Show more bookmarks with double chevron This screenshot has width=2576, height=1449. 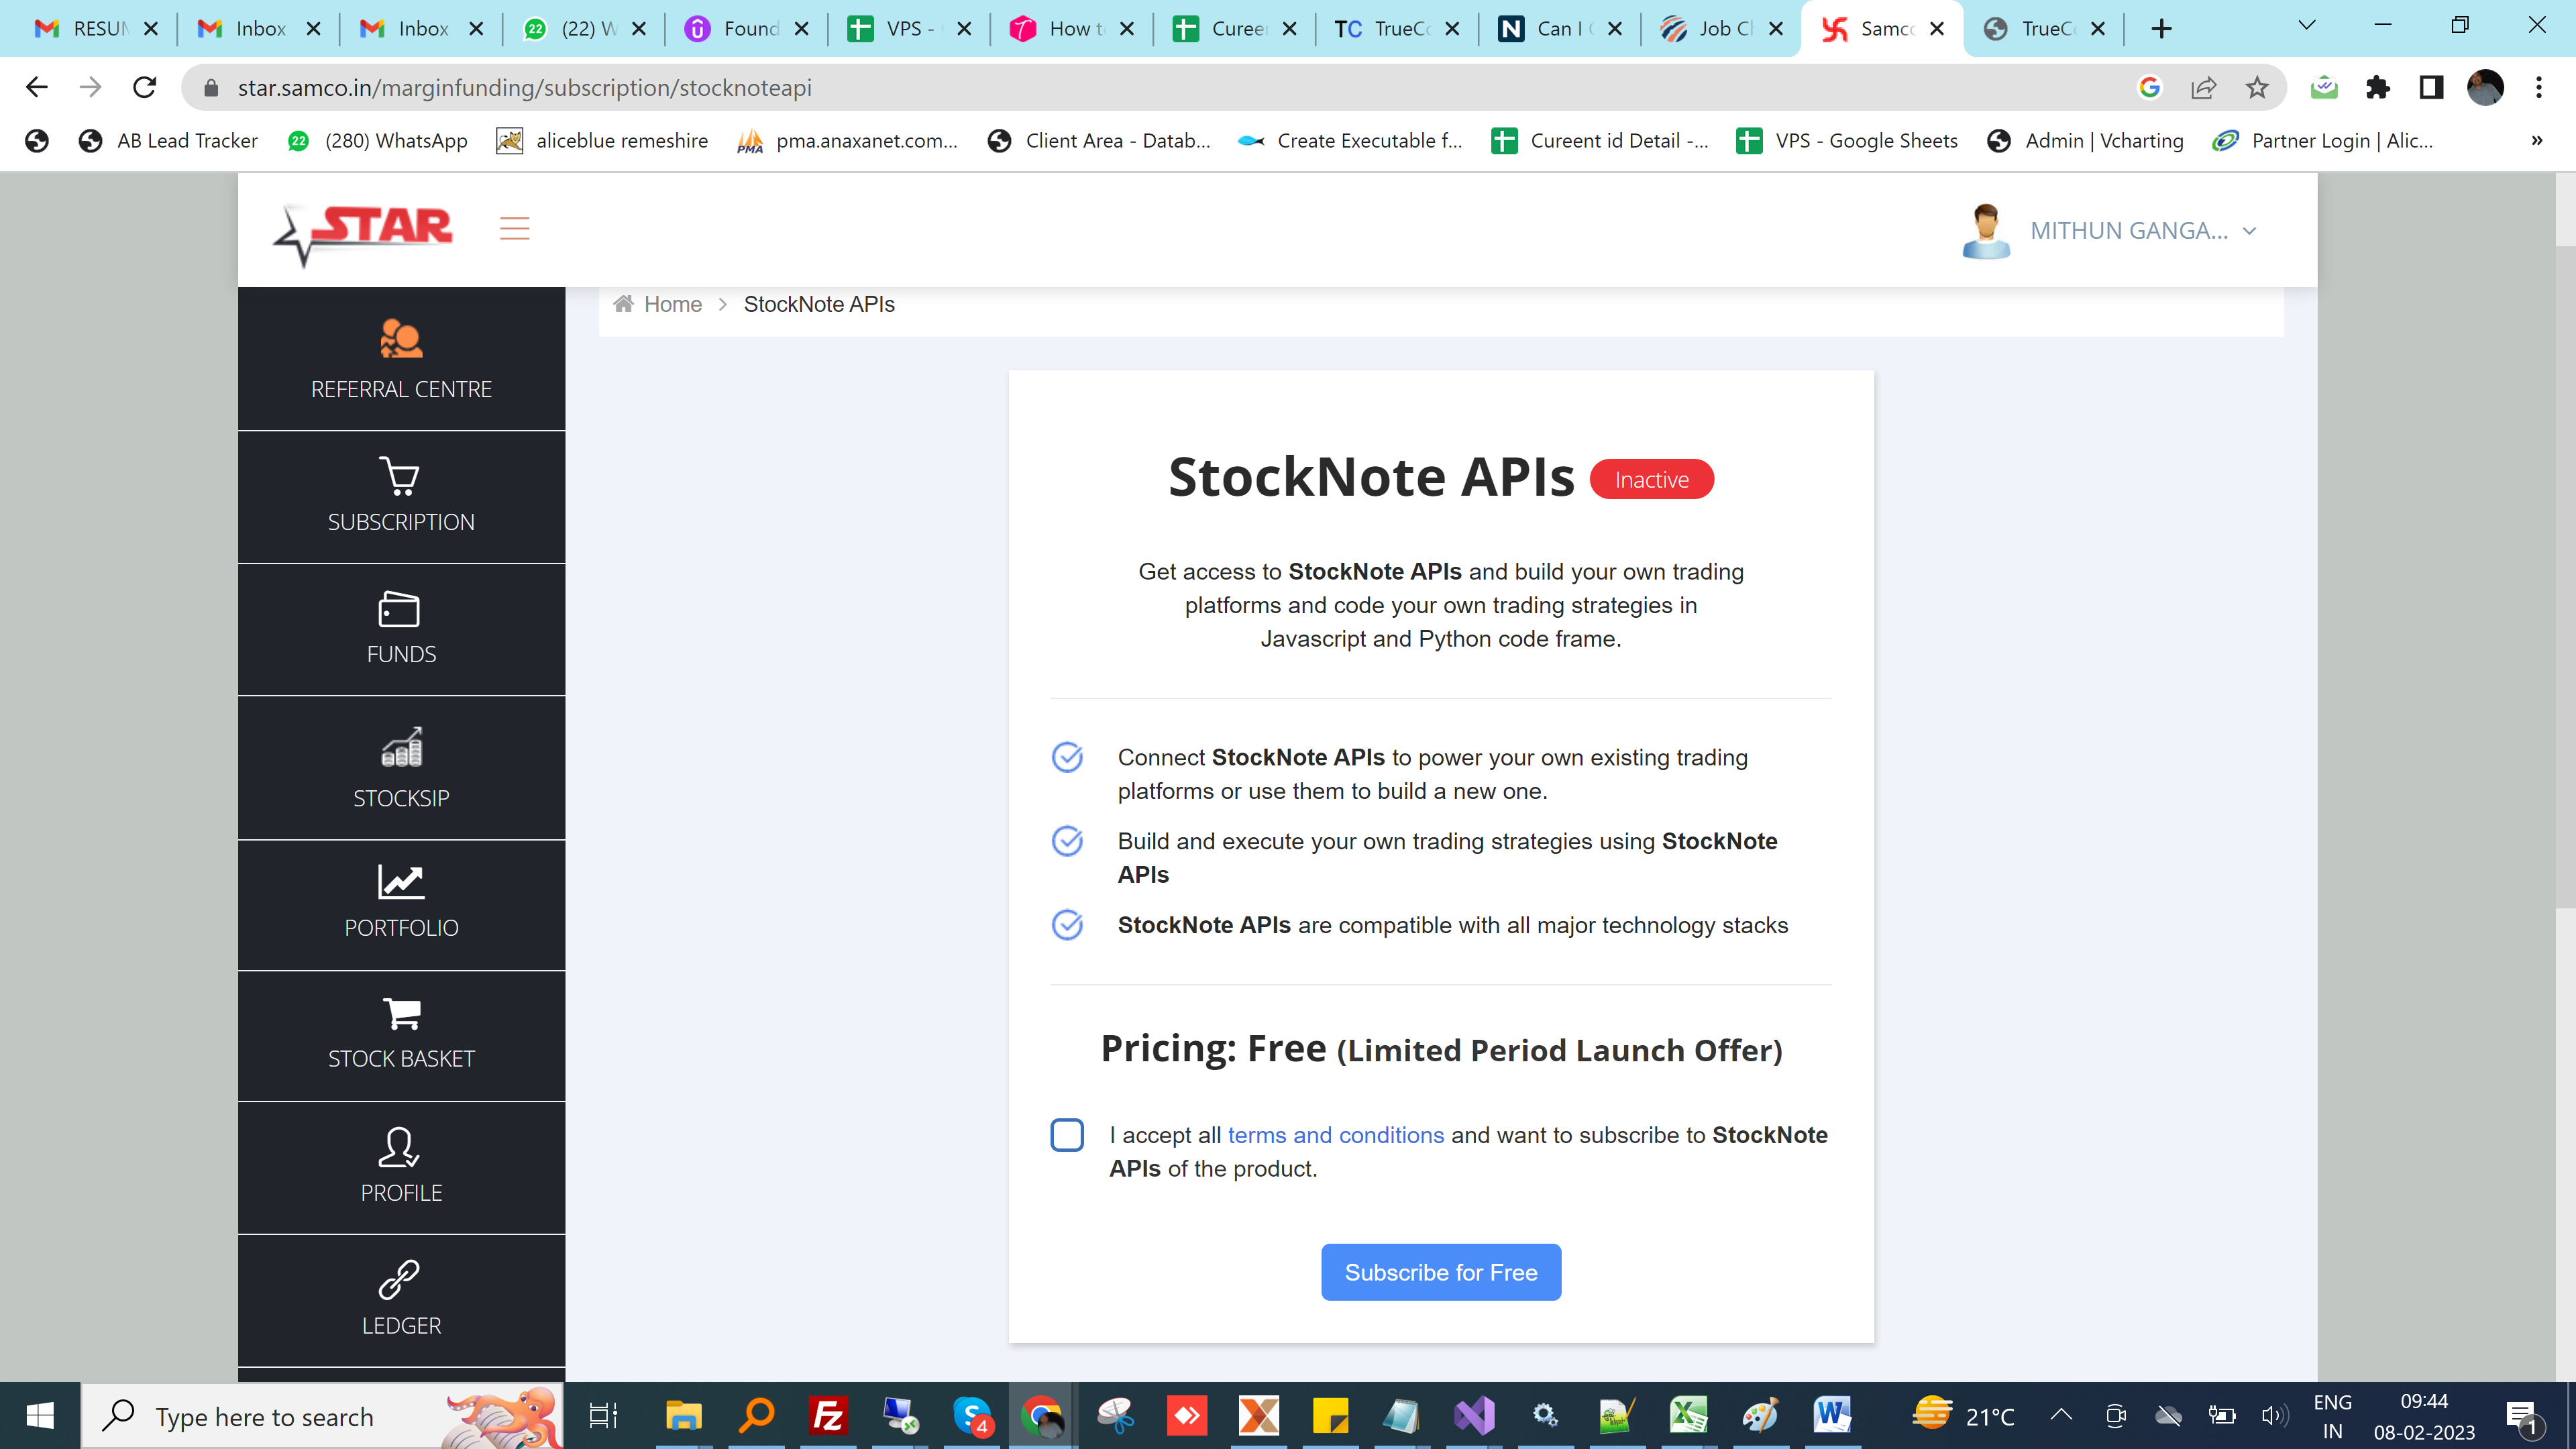(x=2536, y=141)
